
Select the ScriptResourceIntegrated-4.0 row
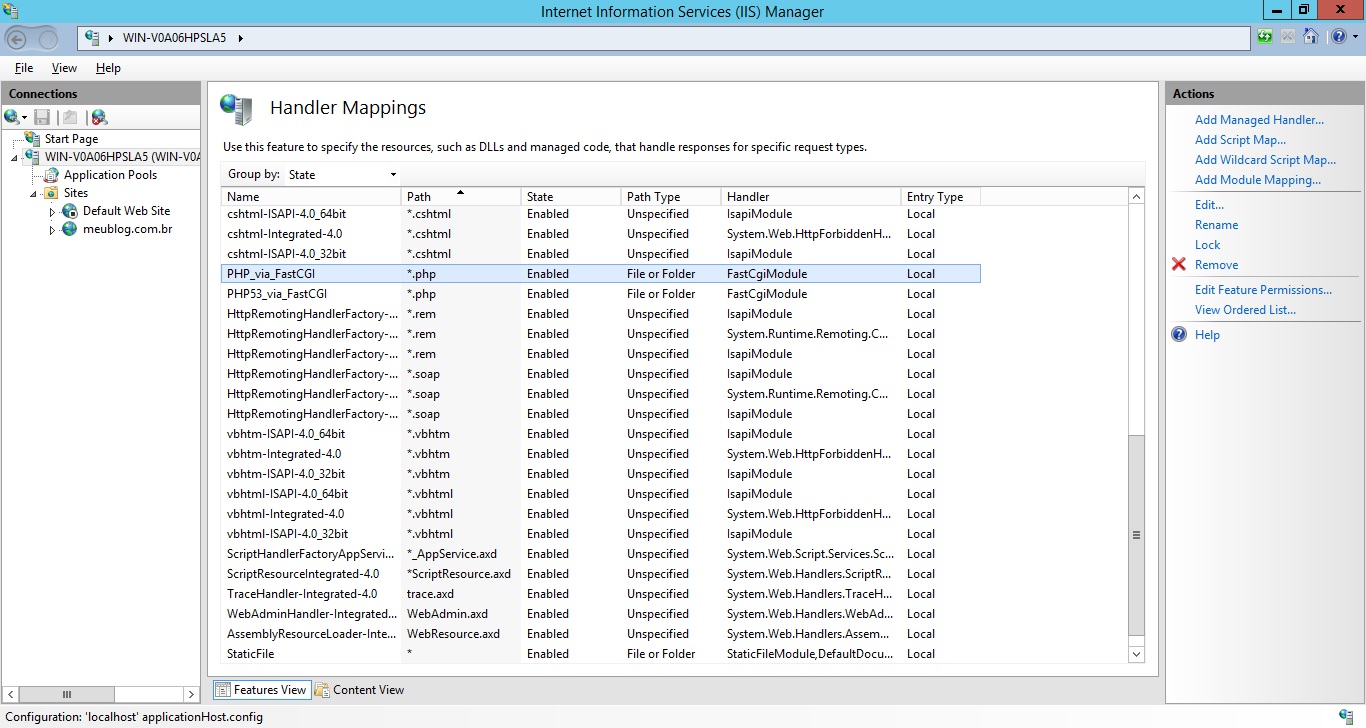coord(601,574)
